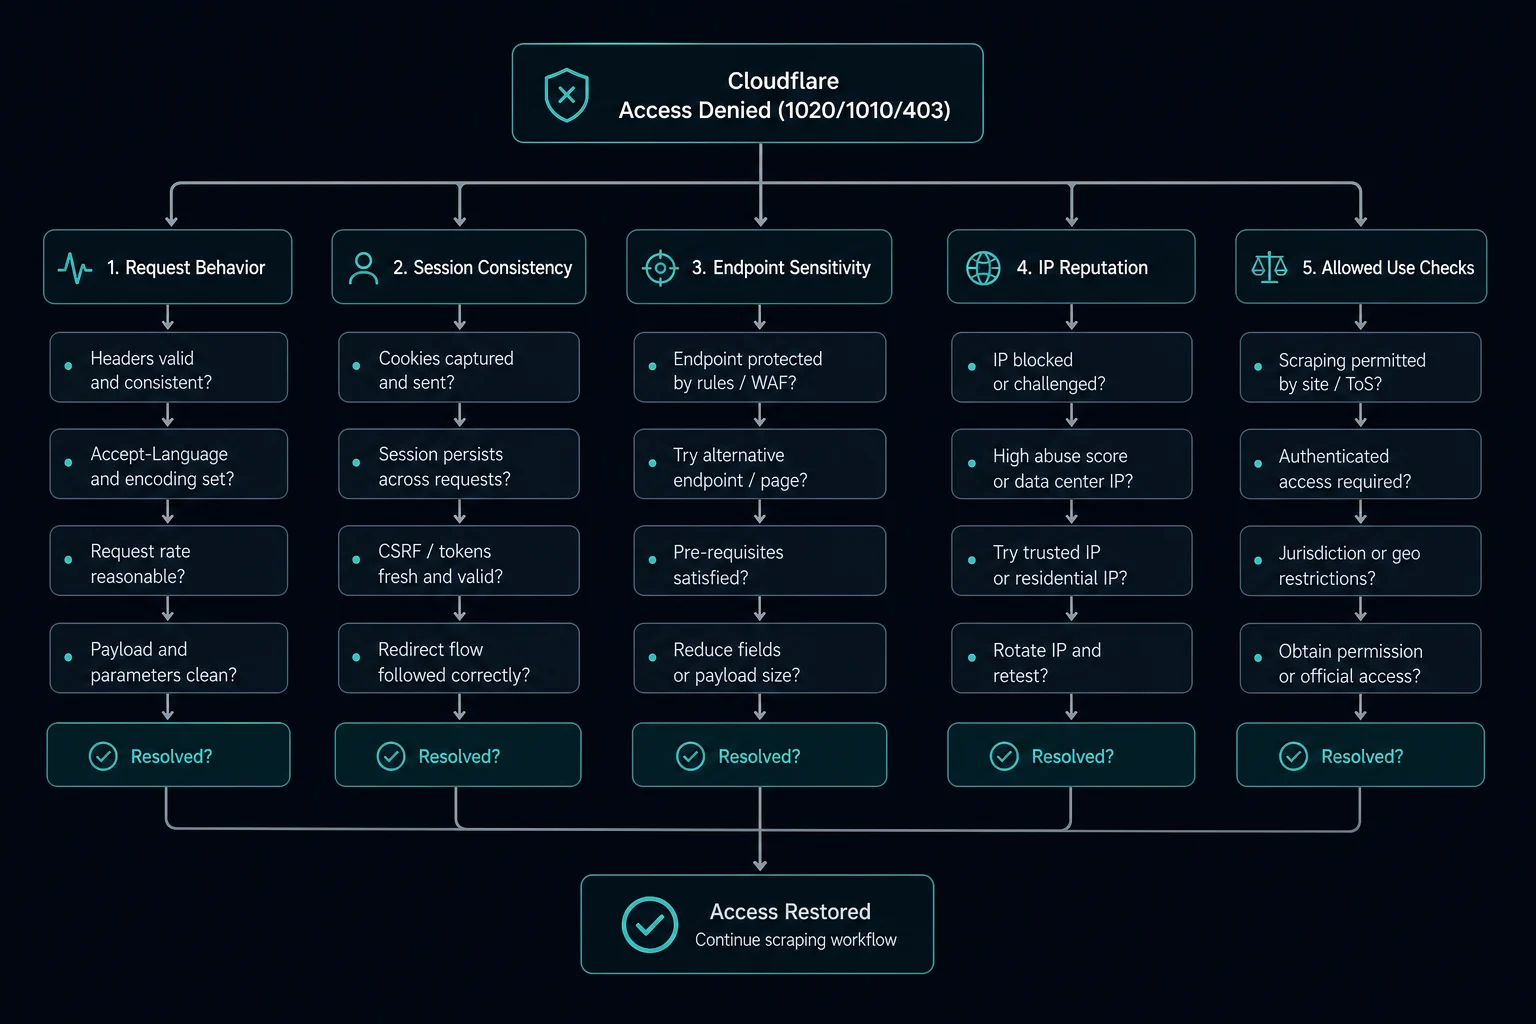Click the globe icon in IP Reputation
1536x1024 pixels.
[983, 268]
